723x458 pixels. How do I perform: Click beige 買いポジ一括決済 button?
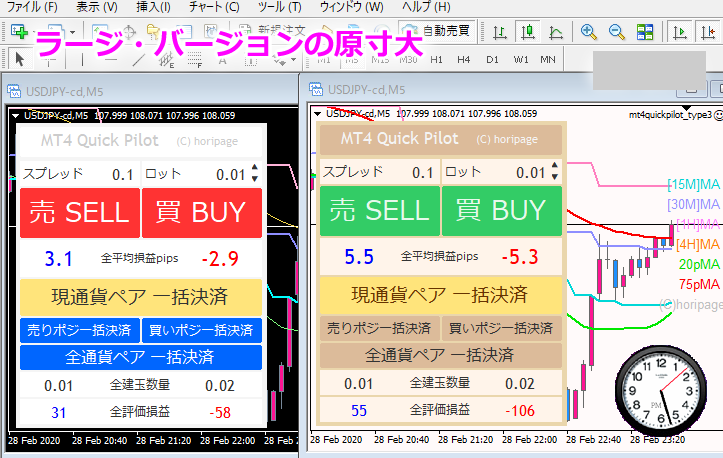pos(502,328)
